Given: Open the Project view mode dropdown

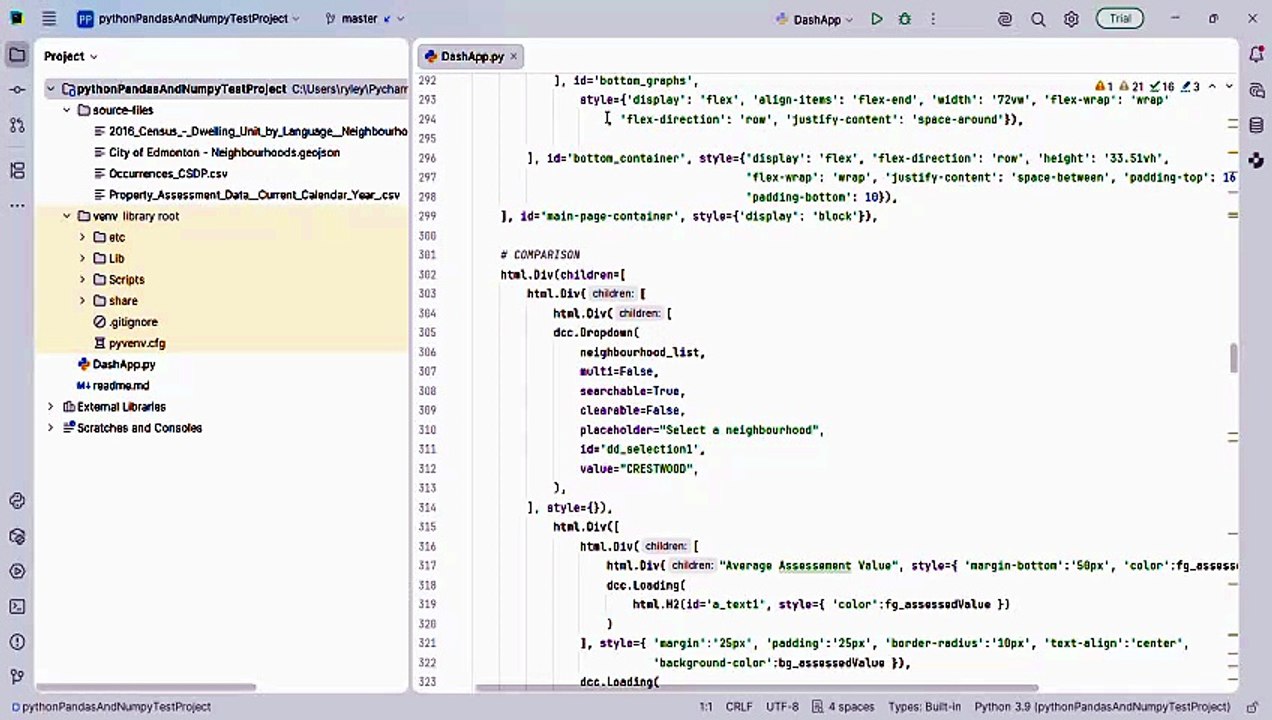Looking at the screenshot, I should click(71, 57).
